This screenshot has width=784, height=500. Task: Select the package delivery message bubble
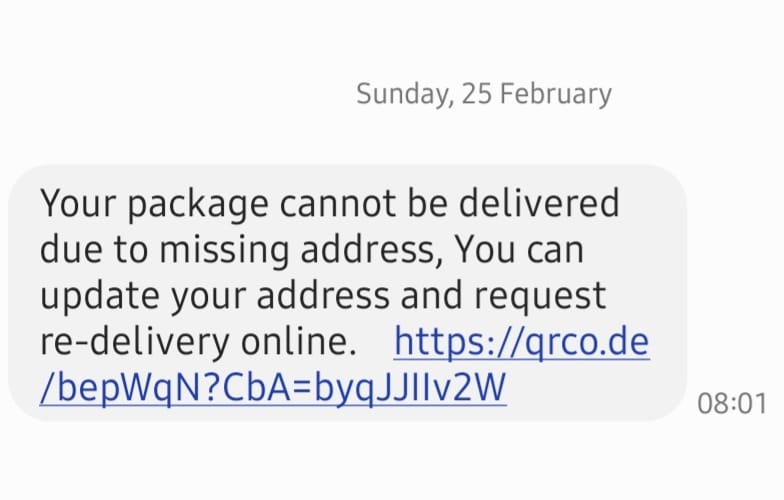348,293
